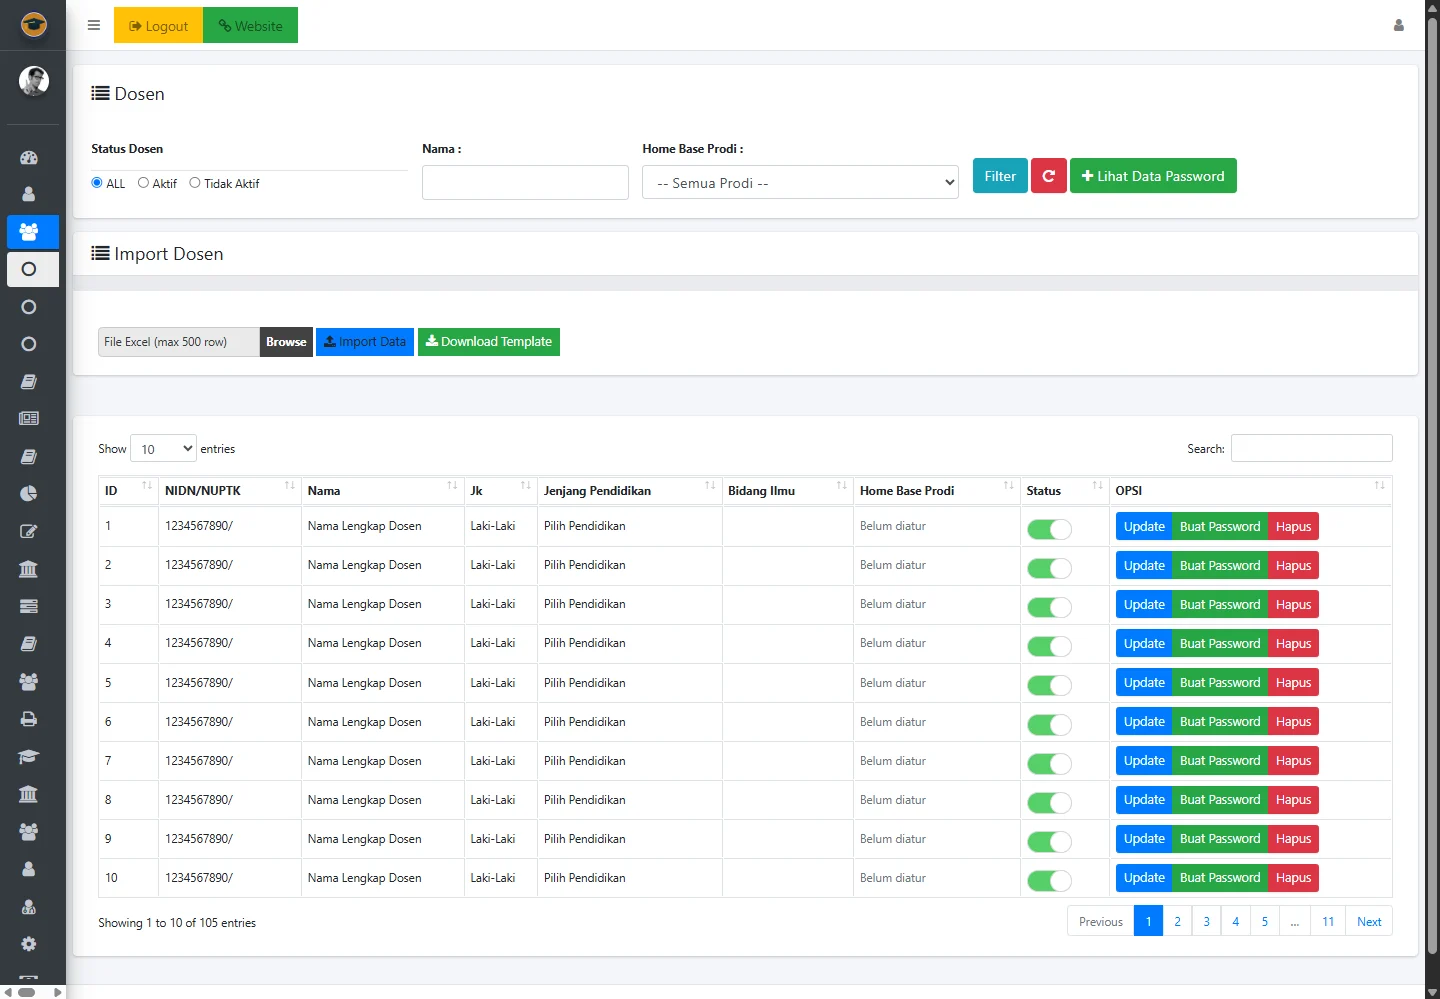Click Next in table pagination

(1368, 922)
